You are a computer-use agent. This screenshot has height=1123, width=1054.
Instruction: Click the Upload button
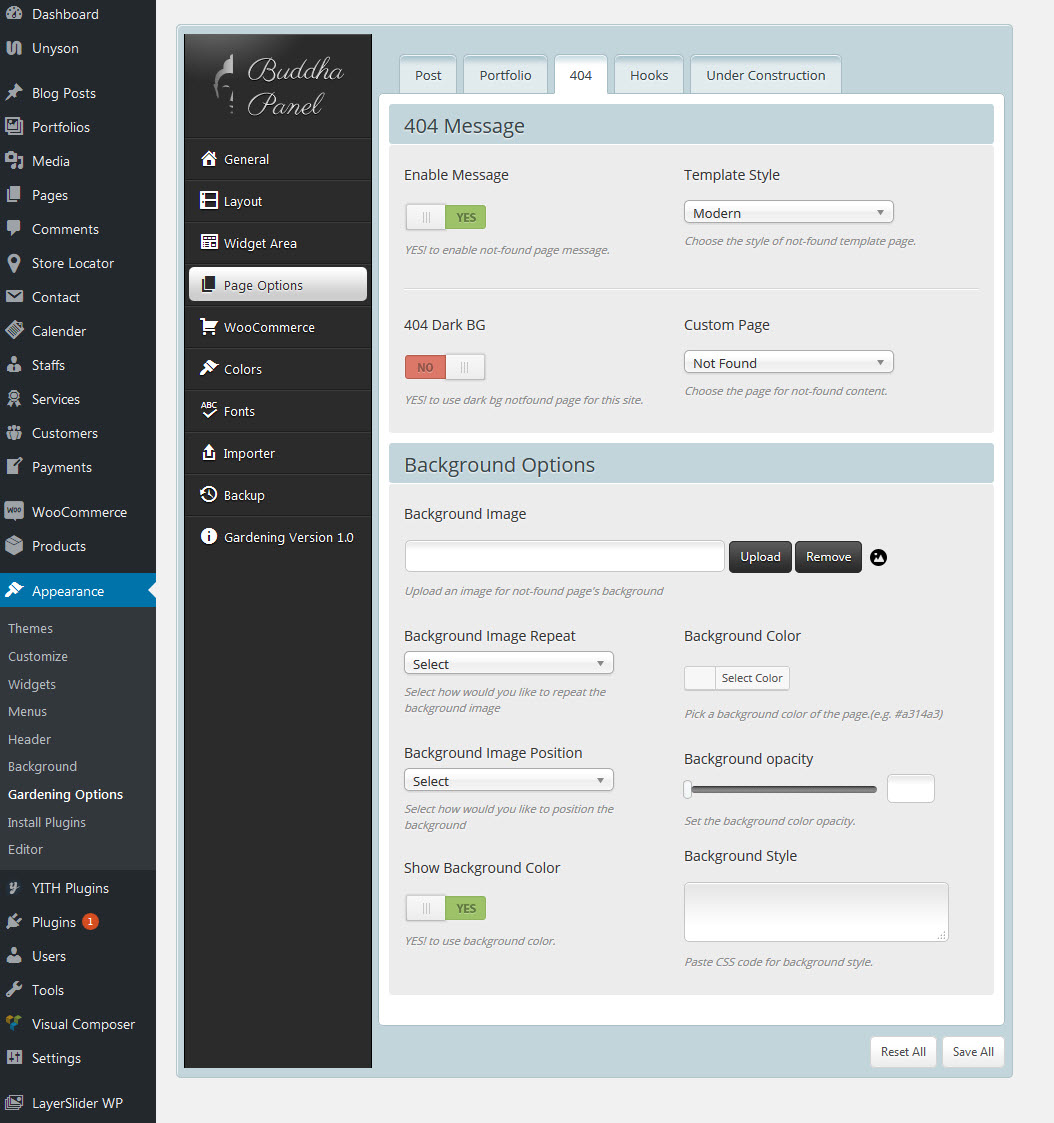pos(760,556)
